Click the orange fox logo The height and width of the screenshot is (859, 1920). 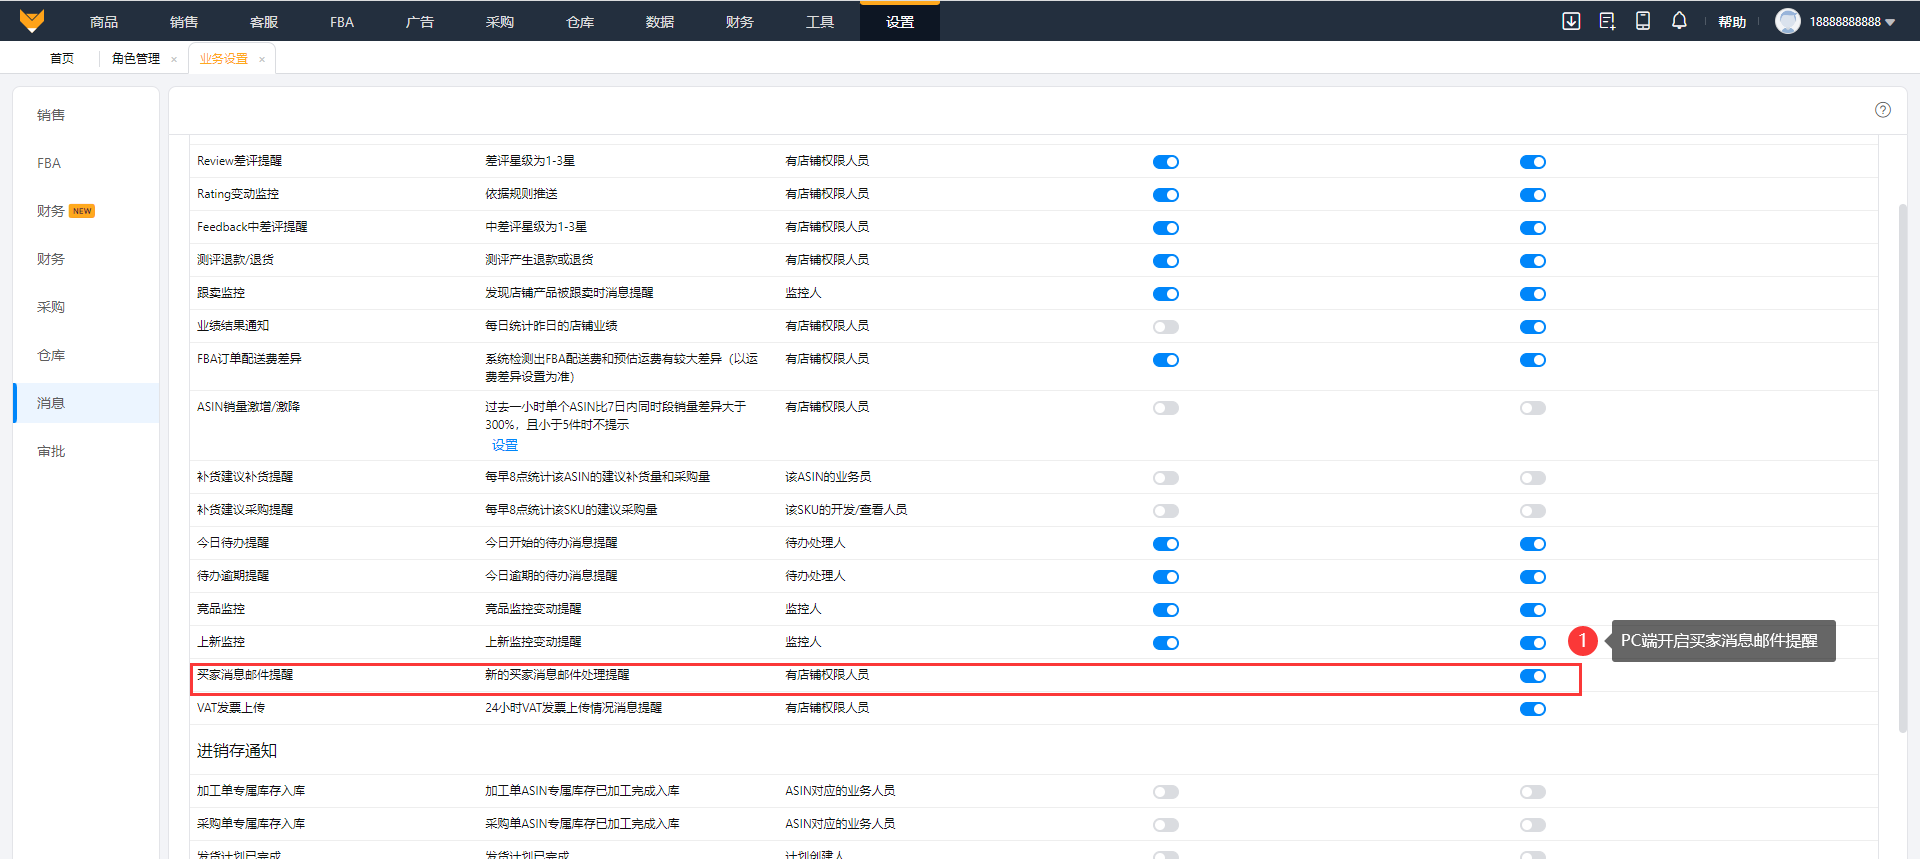coord(32,21)
